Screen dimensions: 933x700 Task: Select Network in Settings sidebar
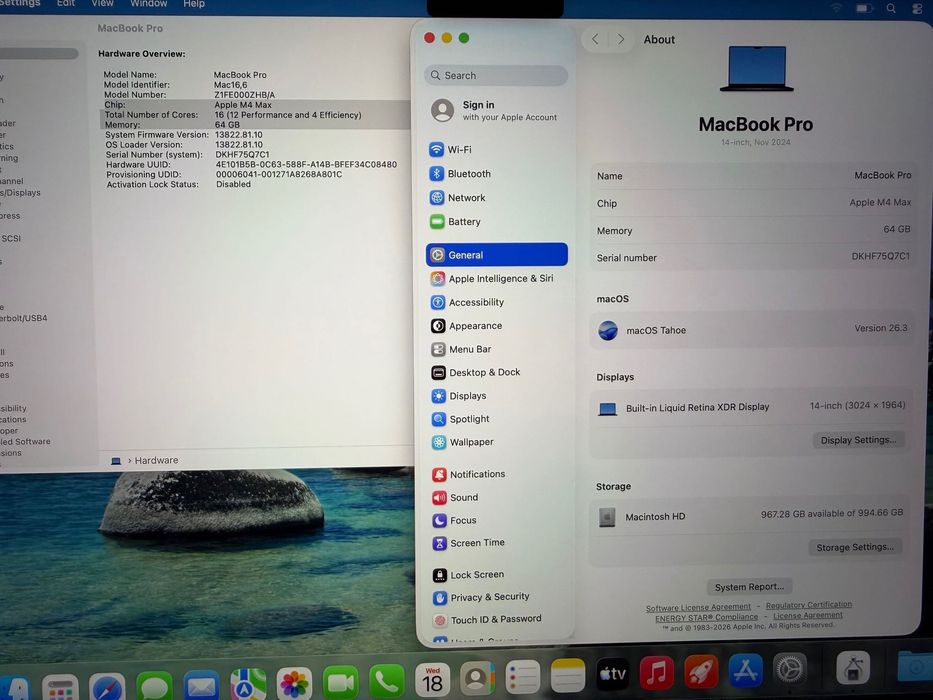(496, 198)
